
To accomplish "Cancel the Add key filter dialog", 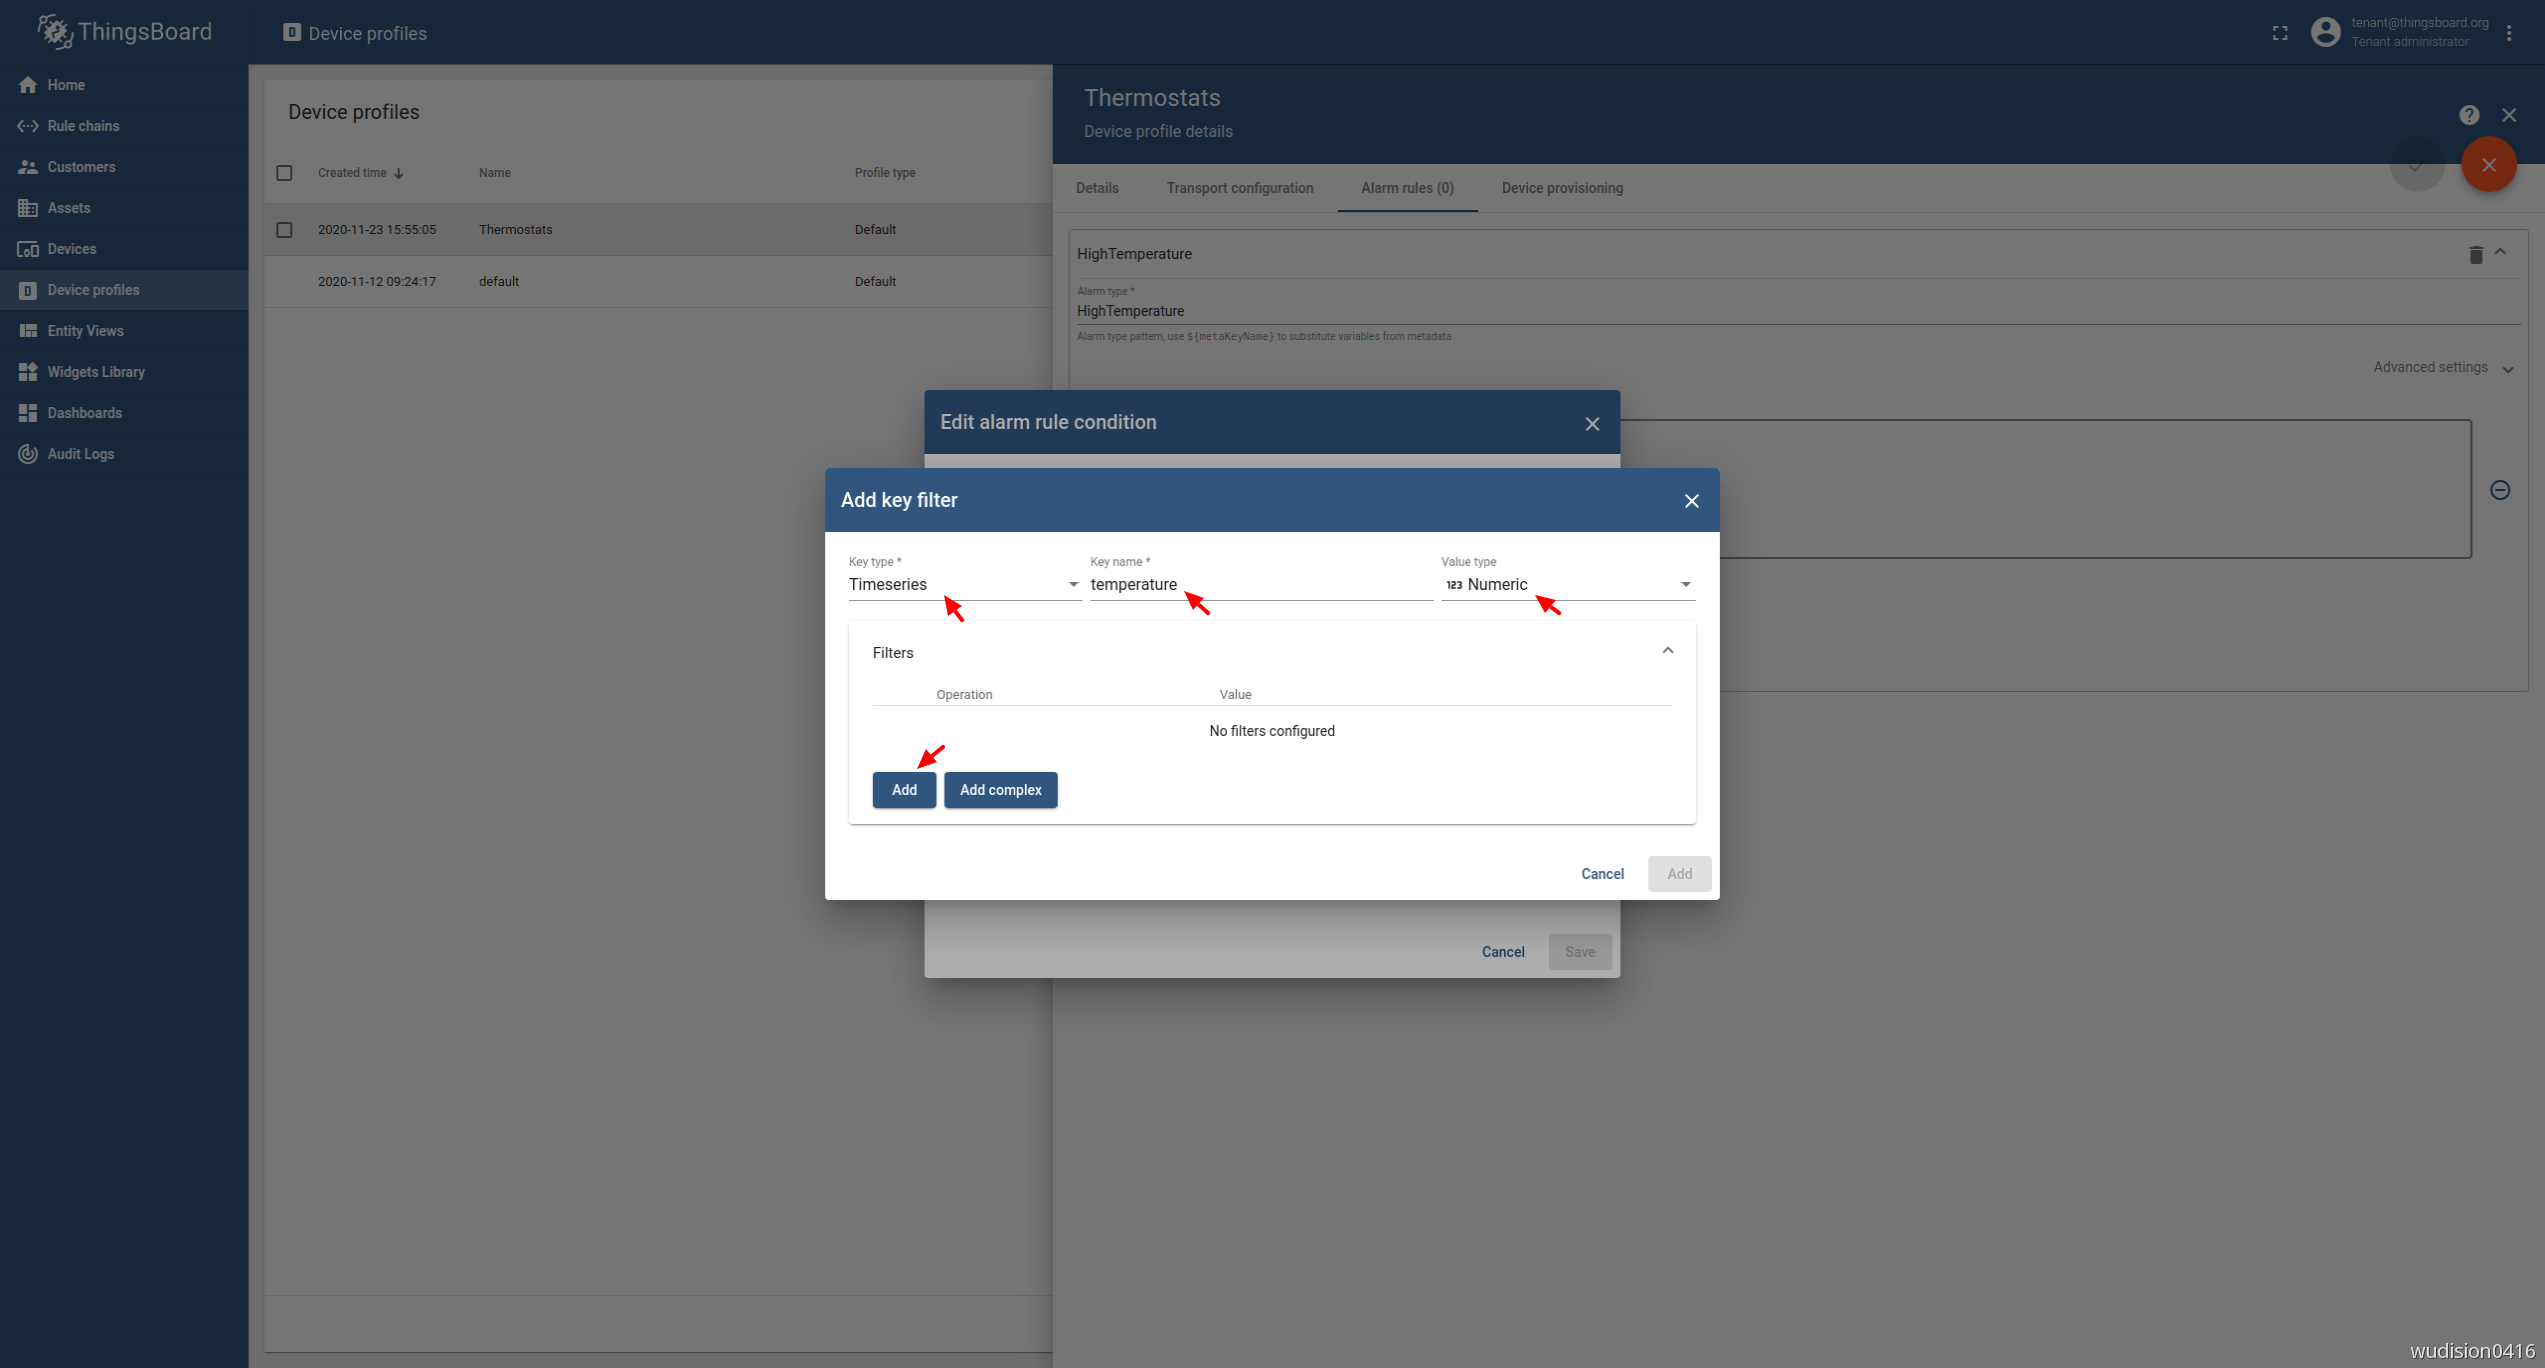I will click(1602, 874).
